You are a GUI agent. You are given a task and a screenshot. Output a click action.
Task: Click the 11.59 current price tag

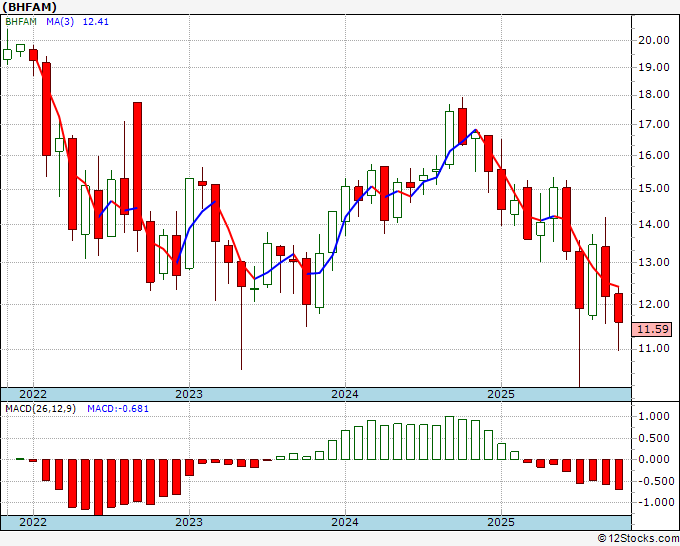(653, 329)
